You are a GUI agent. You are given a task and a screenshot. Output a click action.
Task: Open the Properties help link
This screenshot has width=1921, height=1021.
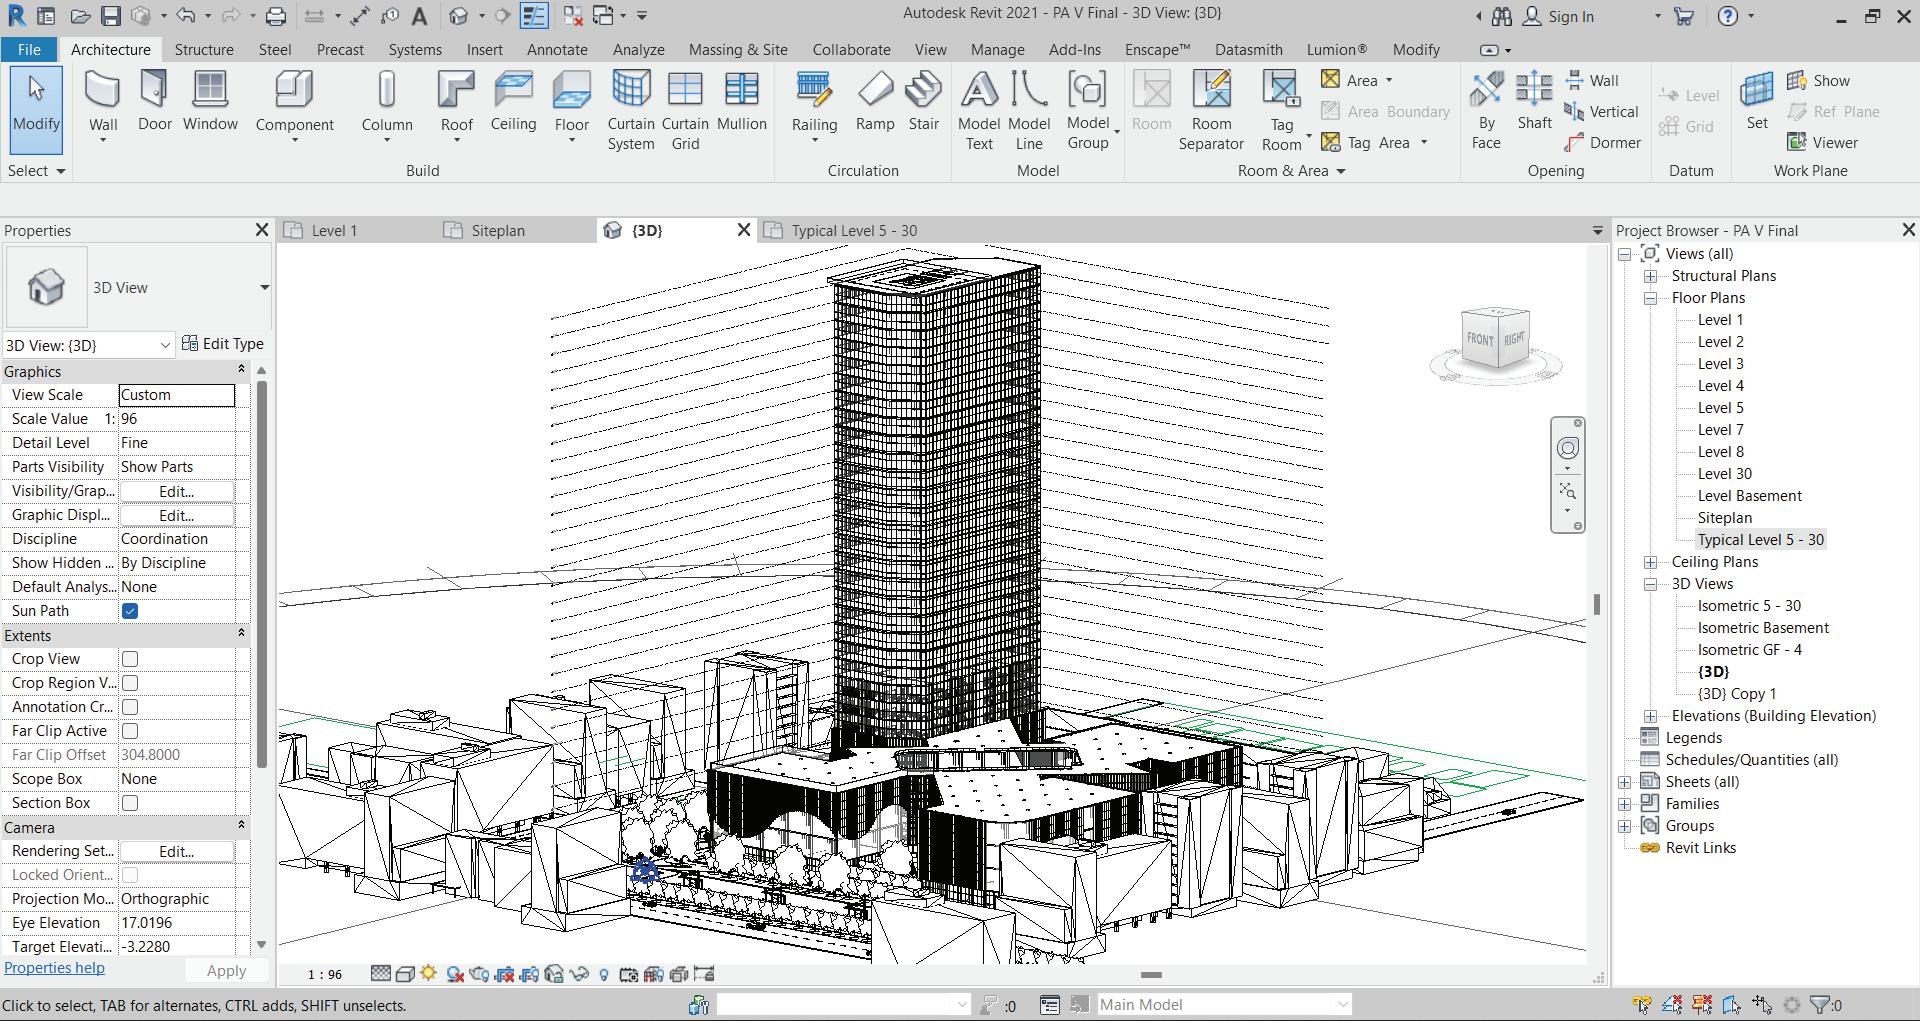[x=54, y=968]
